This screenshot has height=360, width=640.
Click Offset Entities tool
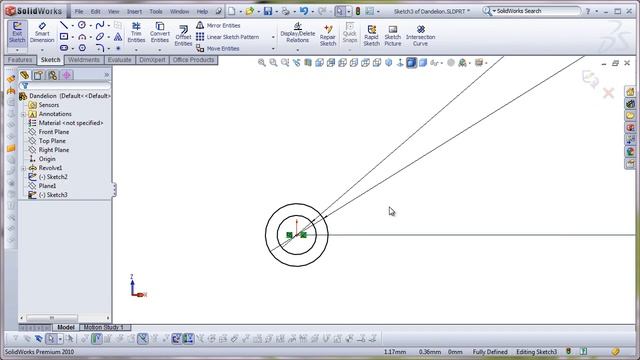coord(183,36)
